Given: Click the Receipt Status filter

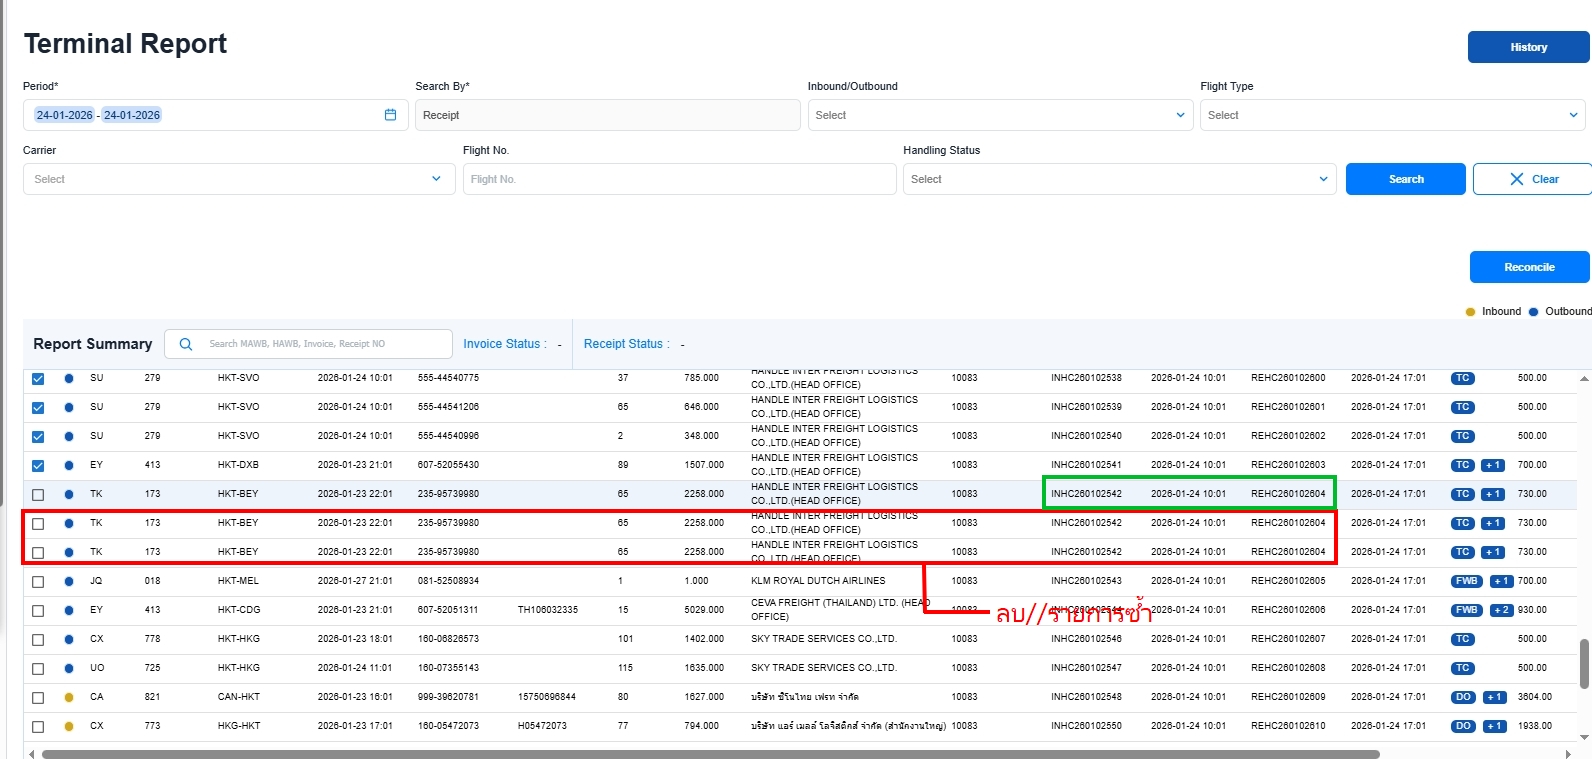Looking at the screenshot, I should [x=626, y=344].
